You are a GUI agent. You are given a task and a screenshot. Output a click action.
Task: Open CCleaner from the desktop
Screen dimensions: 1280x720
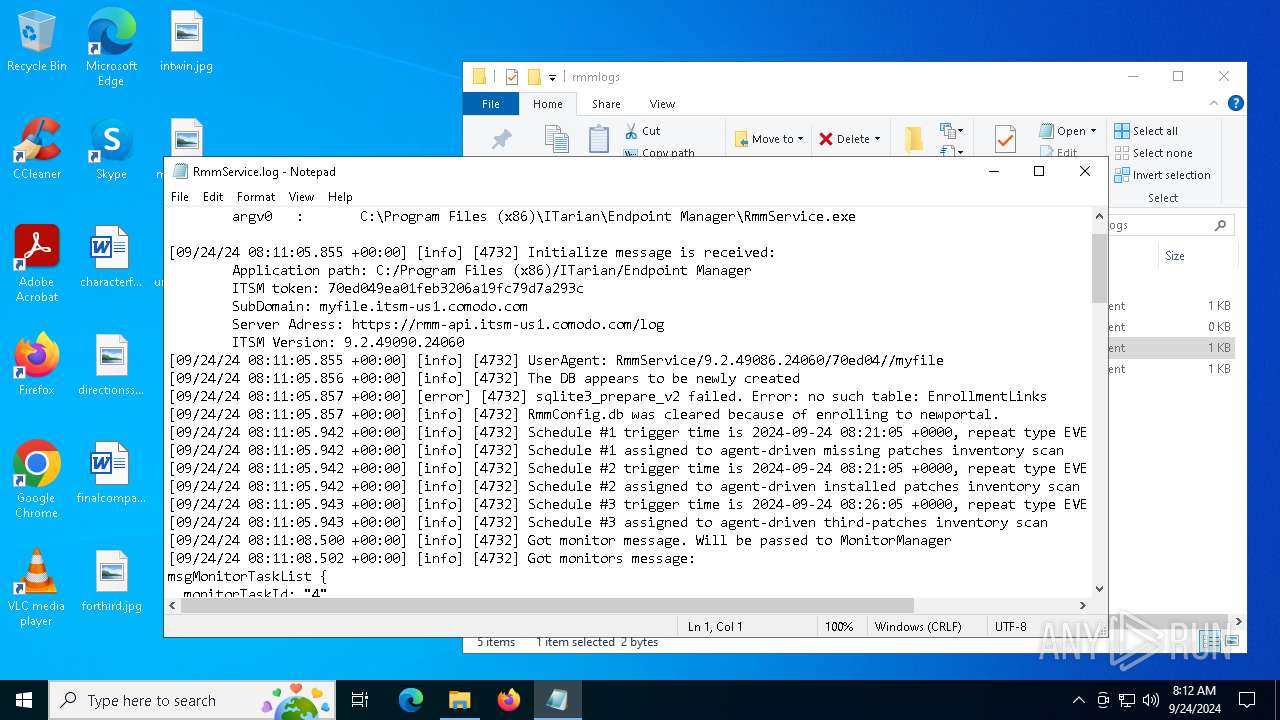[37, 150]
